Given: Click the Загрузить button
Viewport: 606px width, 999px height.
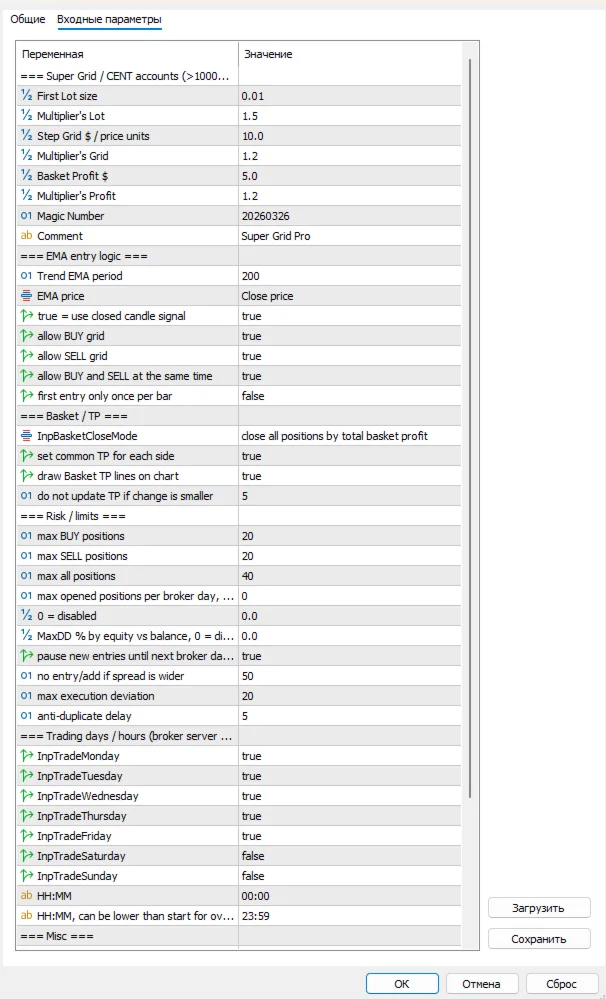Looking at the screenshot, I should pos(539,908).
